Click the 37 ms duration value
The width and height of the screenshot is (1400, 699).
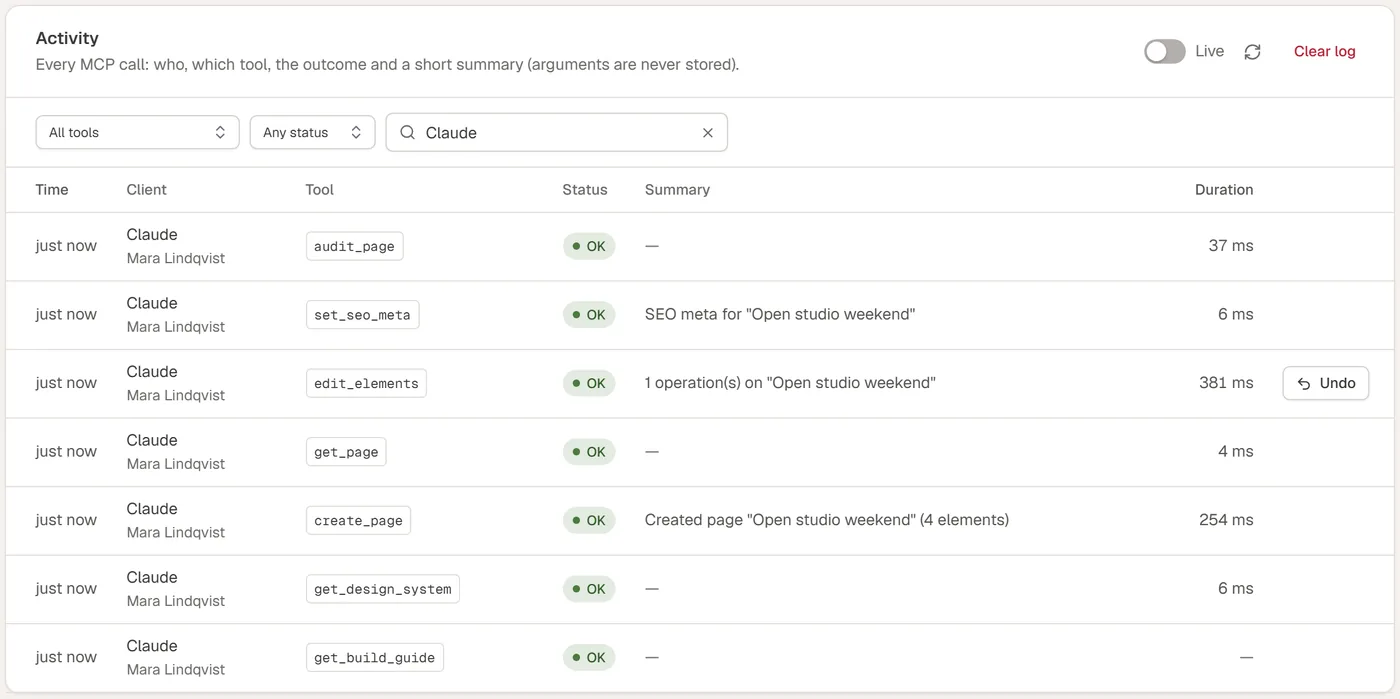click(1231, 246)
